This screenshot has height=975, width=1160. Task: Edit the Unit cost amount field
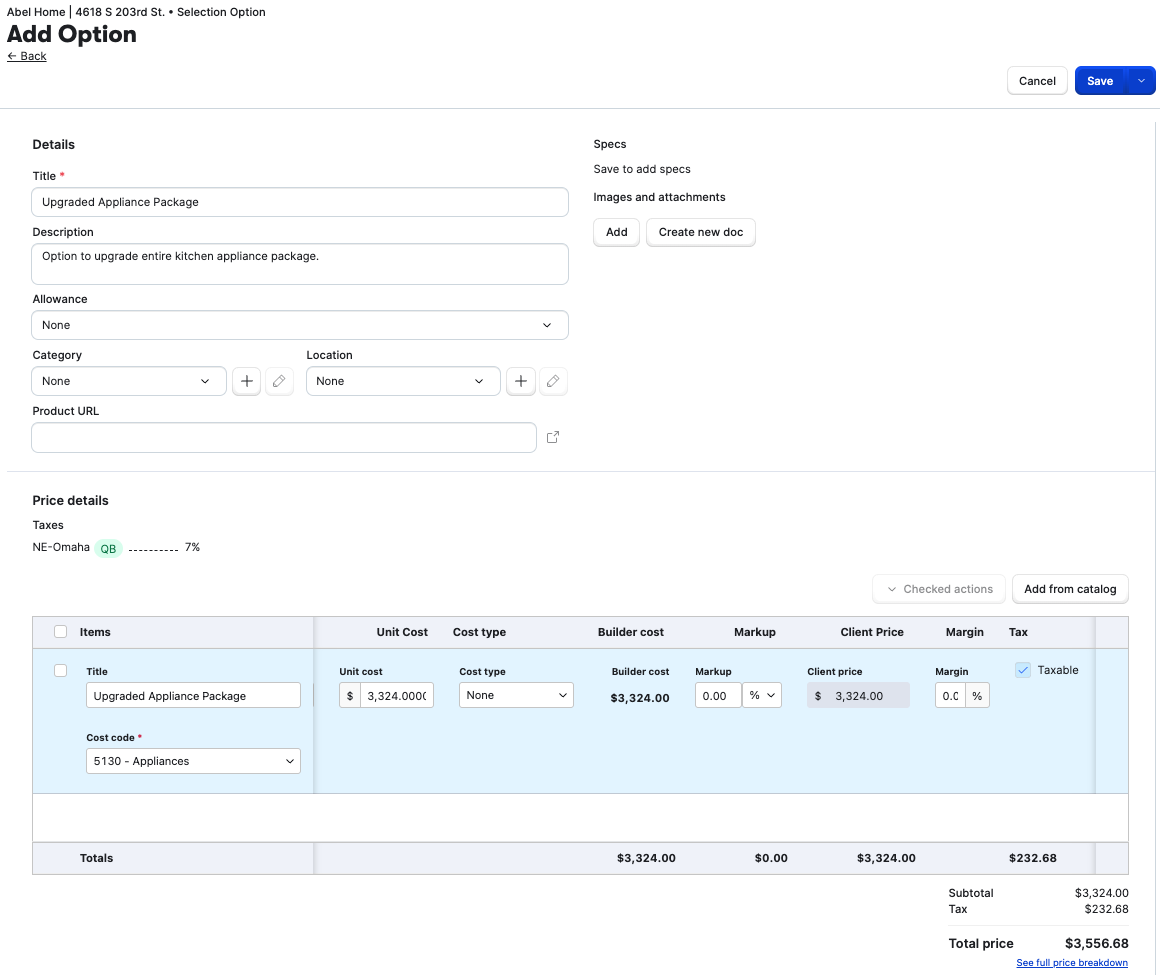pyautogui.click(x=397, y=695)
